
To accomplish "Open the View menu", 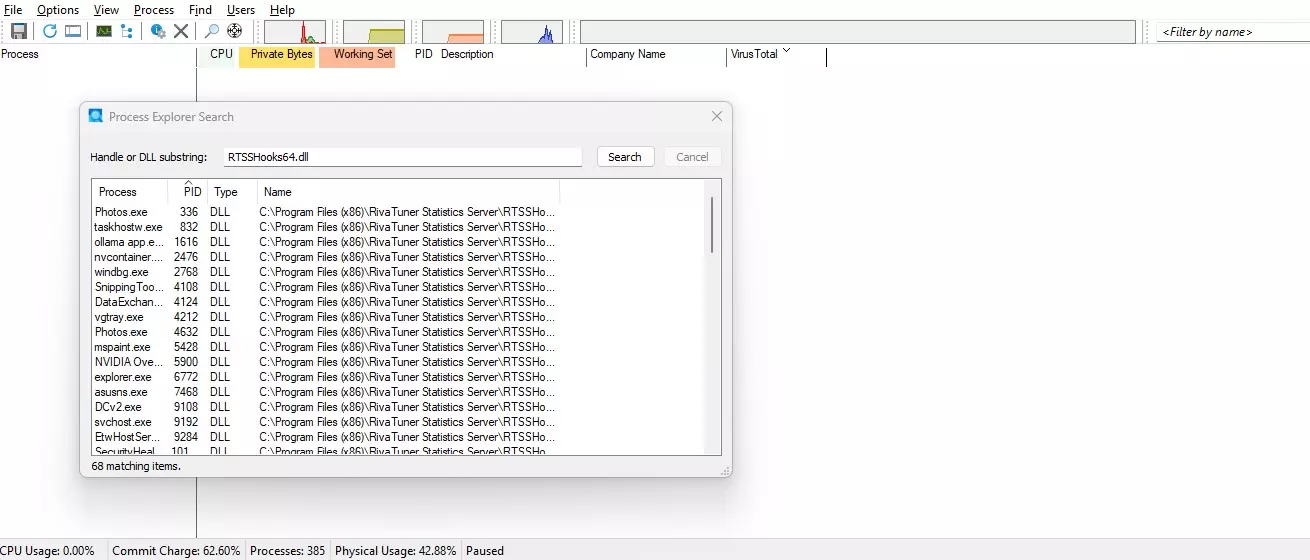I will pos(106,10).
